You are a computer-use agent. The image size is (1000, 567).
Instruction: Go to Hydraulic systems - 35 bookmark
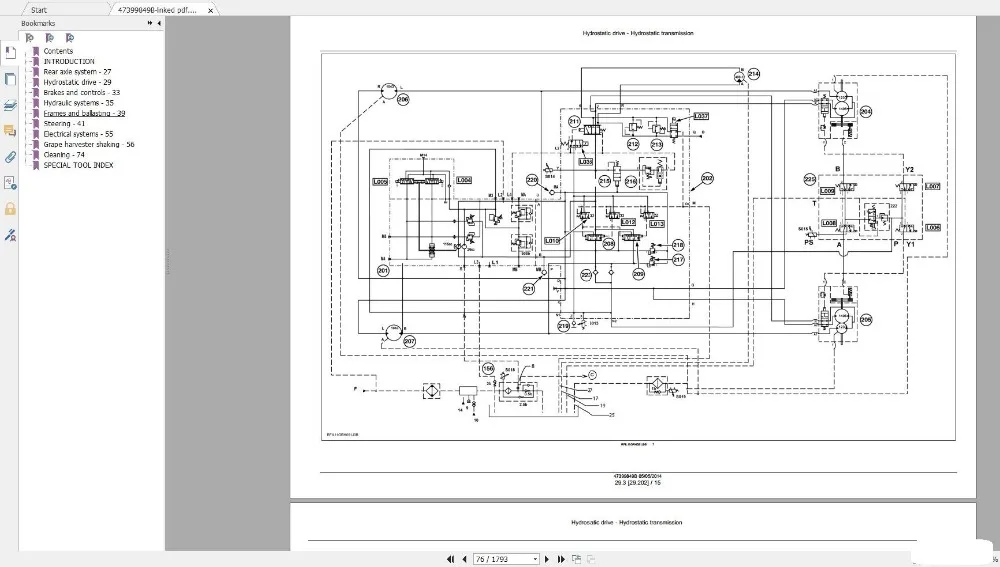click(x=78, y=103)
